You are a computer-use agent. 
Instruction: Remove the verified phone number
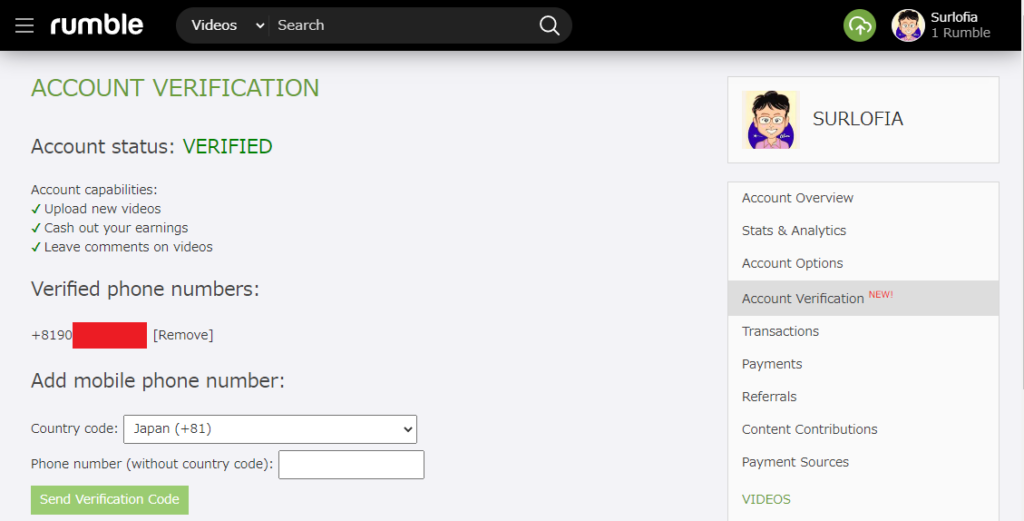tap(183, 335)
